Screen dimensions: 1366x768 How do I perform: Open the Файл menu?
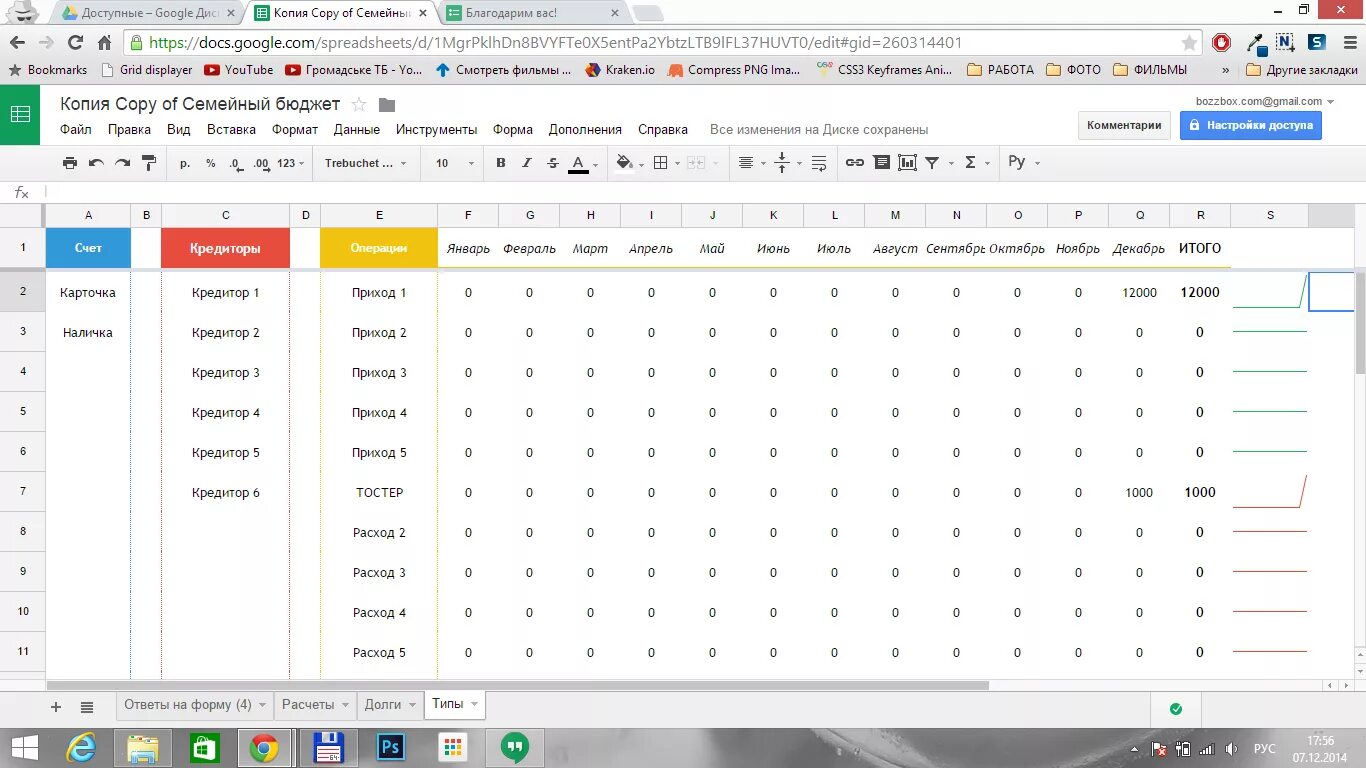(x=76, y=130)
